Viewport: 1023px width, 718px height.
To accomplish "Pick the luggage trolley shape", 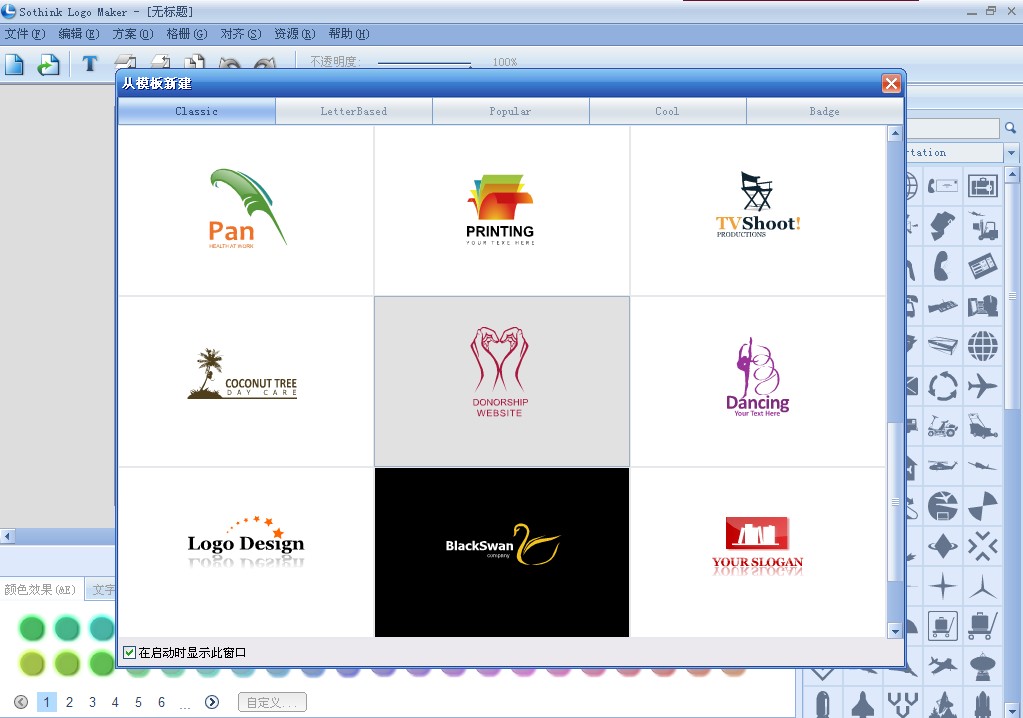I will coord(983,626).
